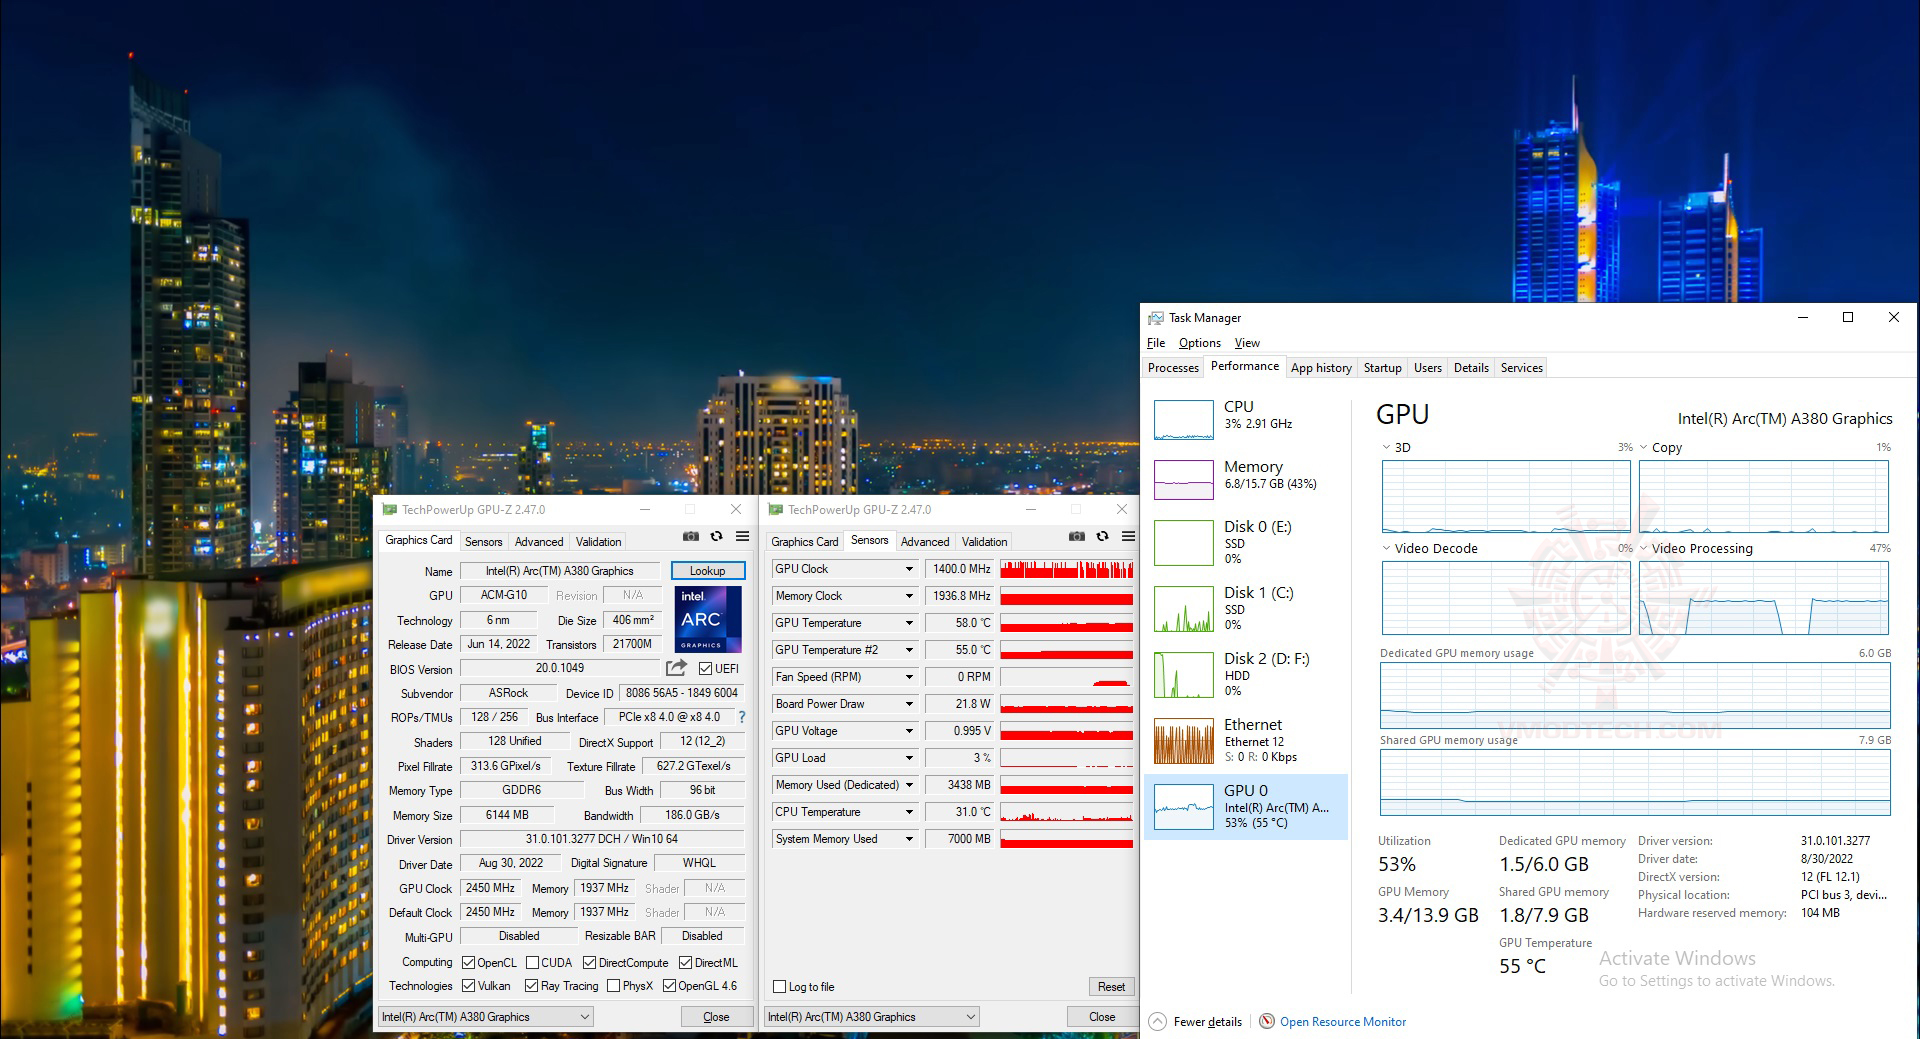1920x1039 pixels.
Task: Toggle the OpenCL checkbox
Action: (x=468, y=962)
